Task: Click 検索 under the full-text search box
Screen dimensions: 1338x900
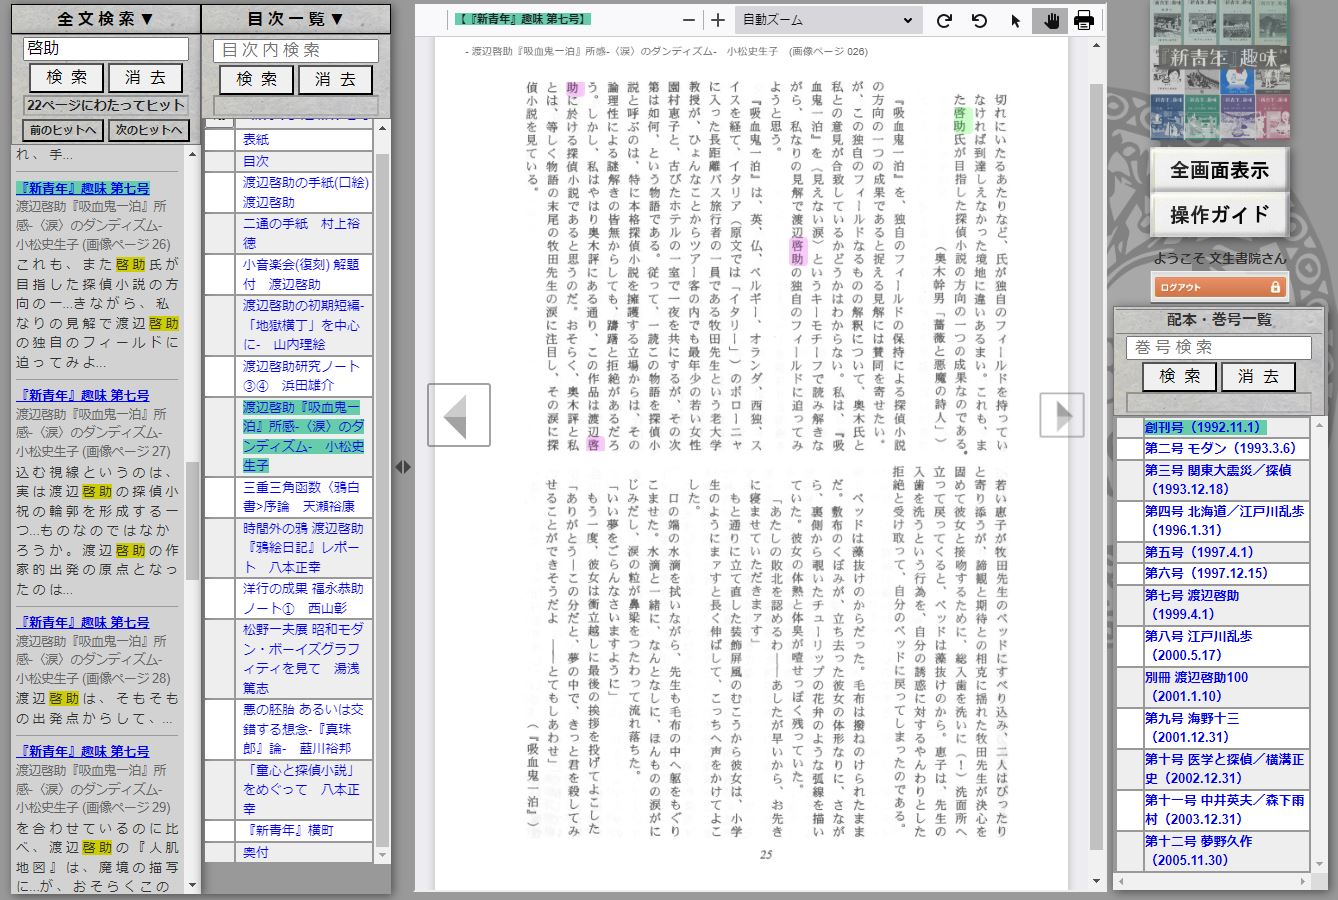Action: [65, 77]
